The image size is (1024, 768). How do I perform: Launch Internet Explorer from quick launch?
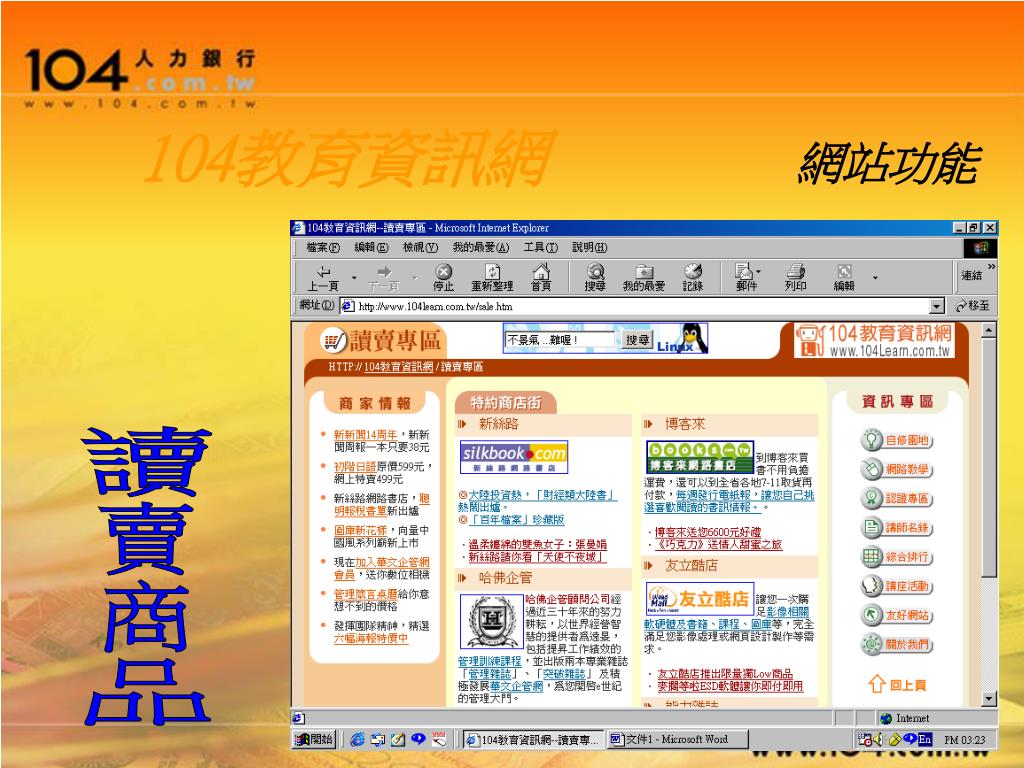point(357,739)
